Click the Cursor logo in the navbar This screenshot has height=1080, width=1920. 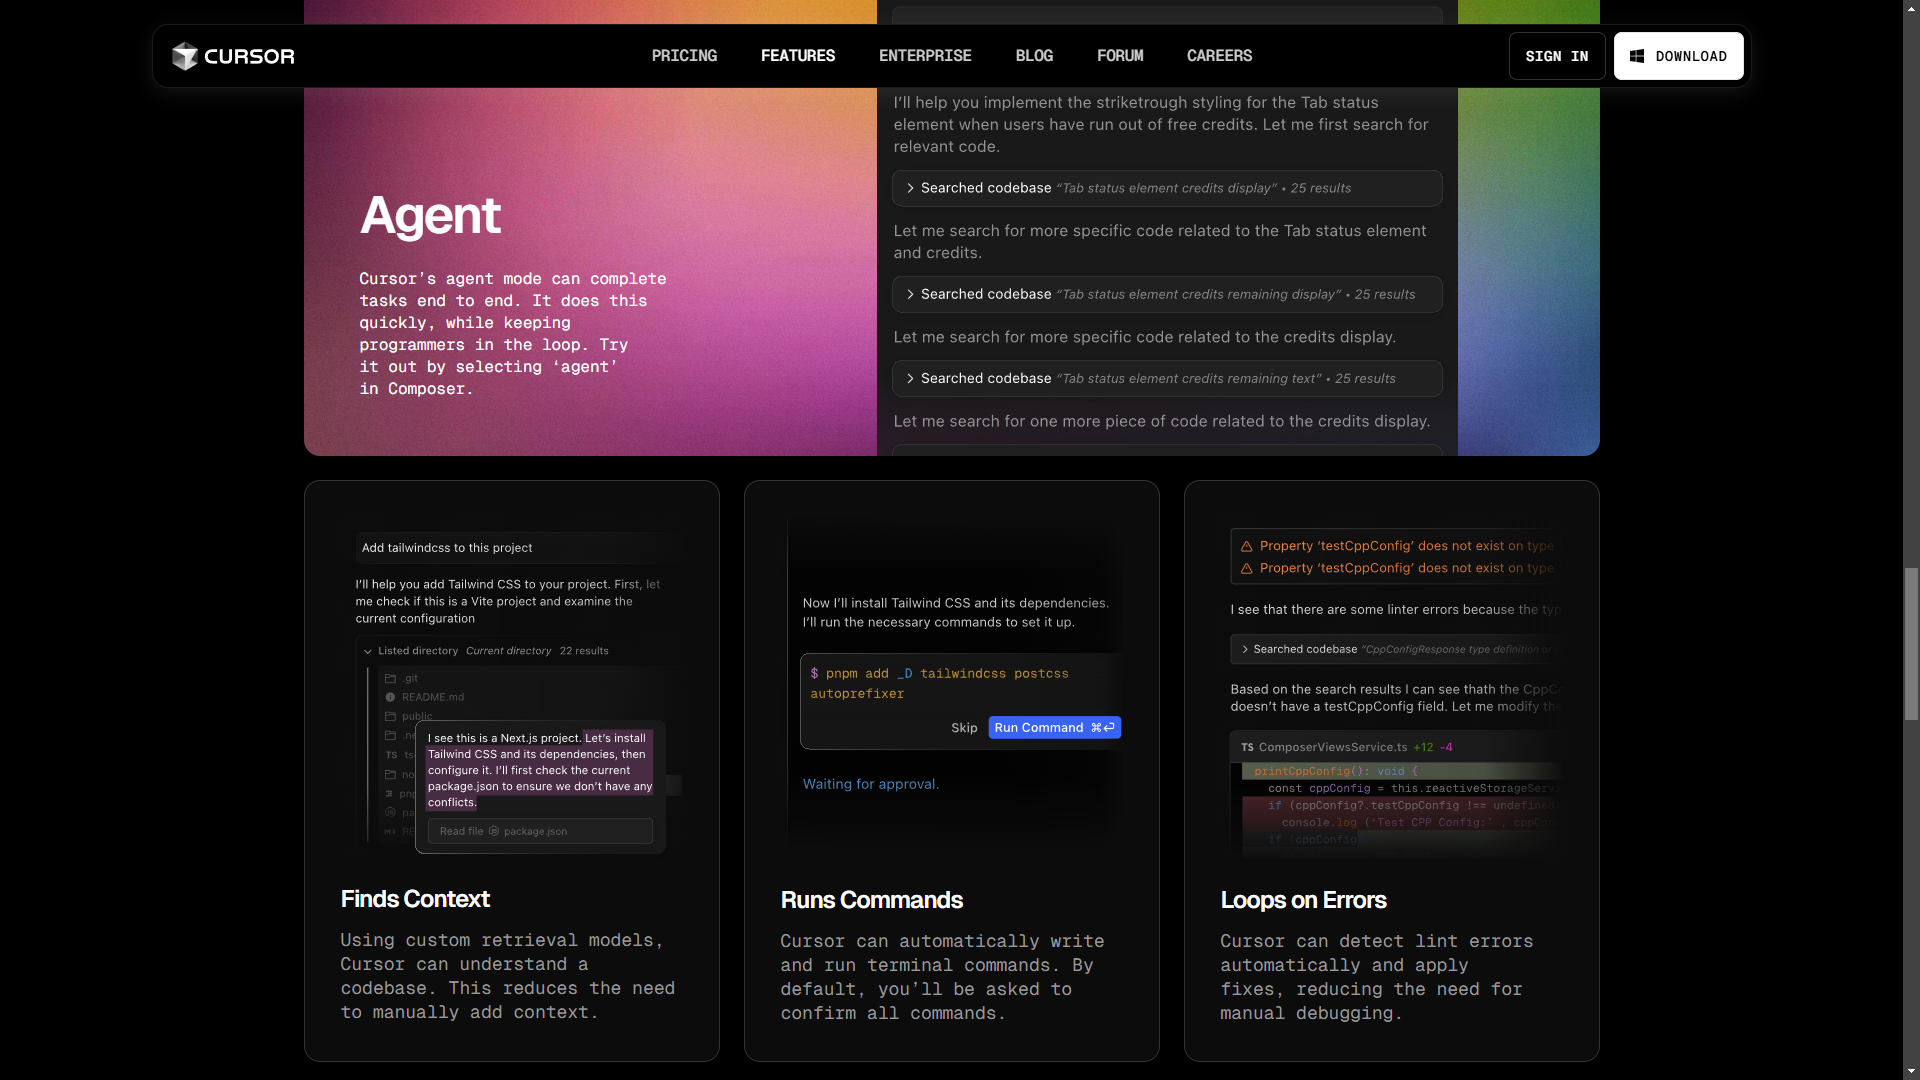pos(232,56)
